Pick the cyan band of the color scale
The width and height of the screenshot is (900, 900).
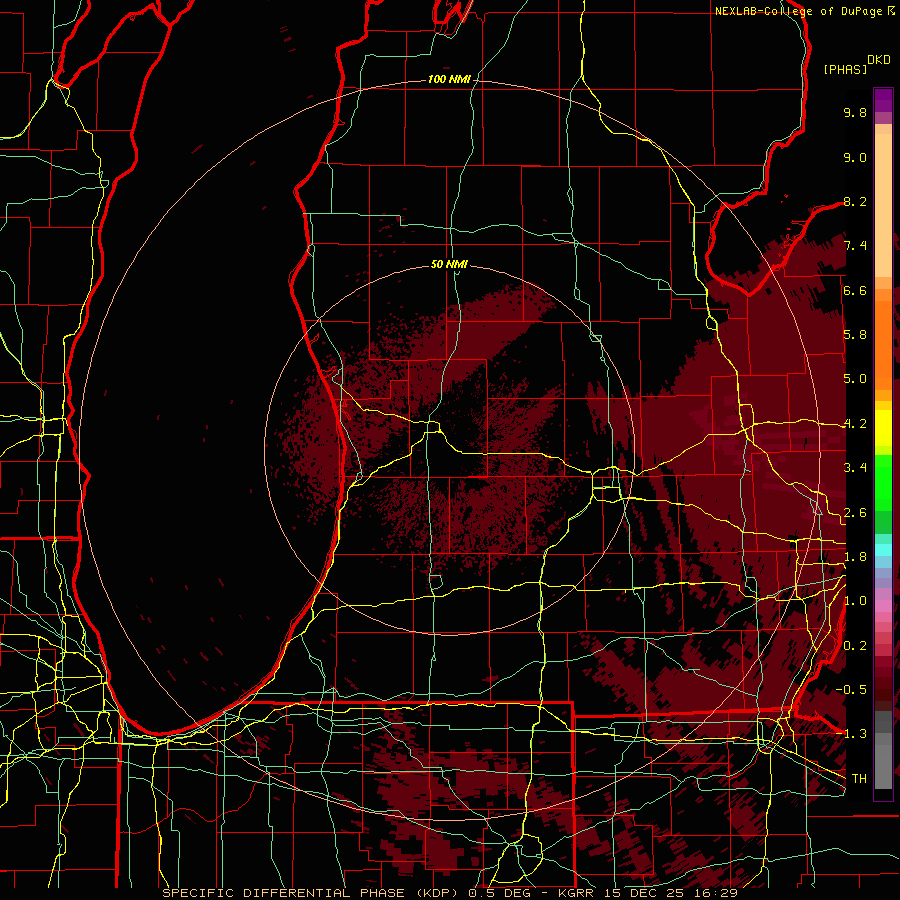pos(883,550)
